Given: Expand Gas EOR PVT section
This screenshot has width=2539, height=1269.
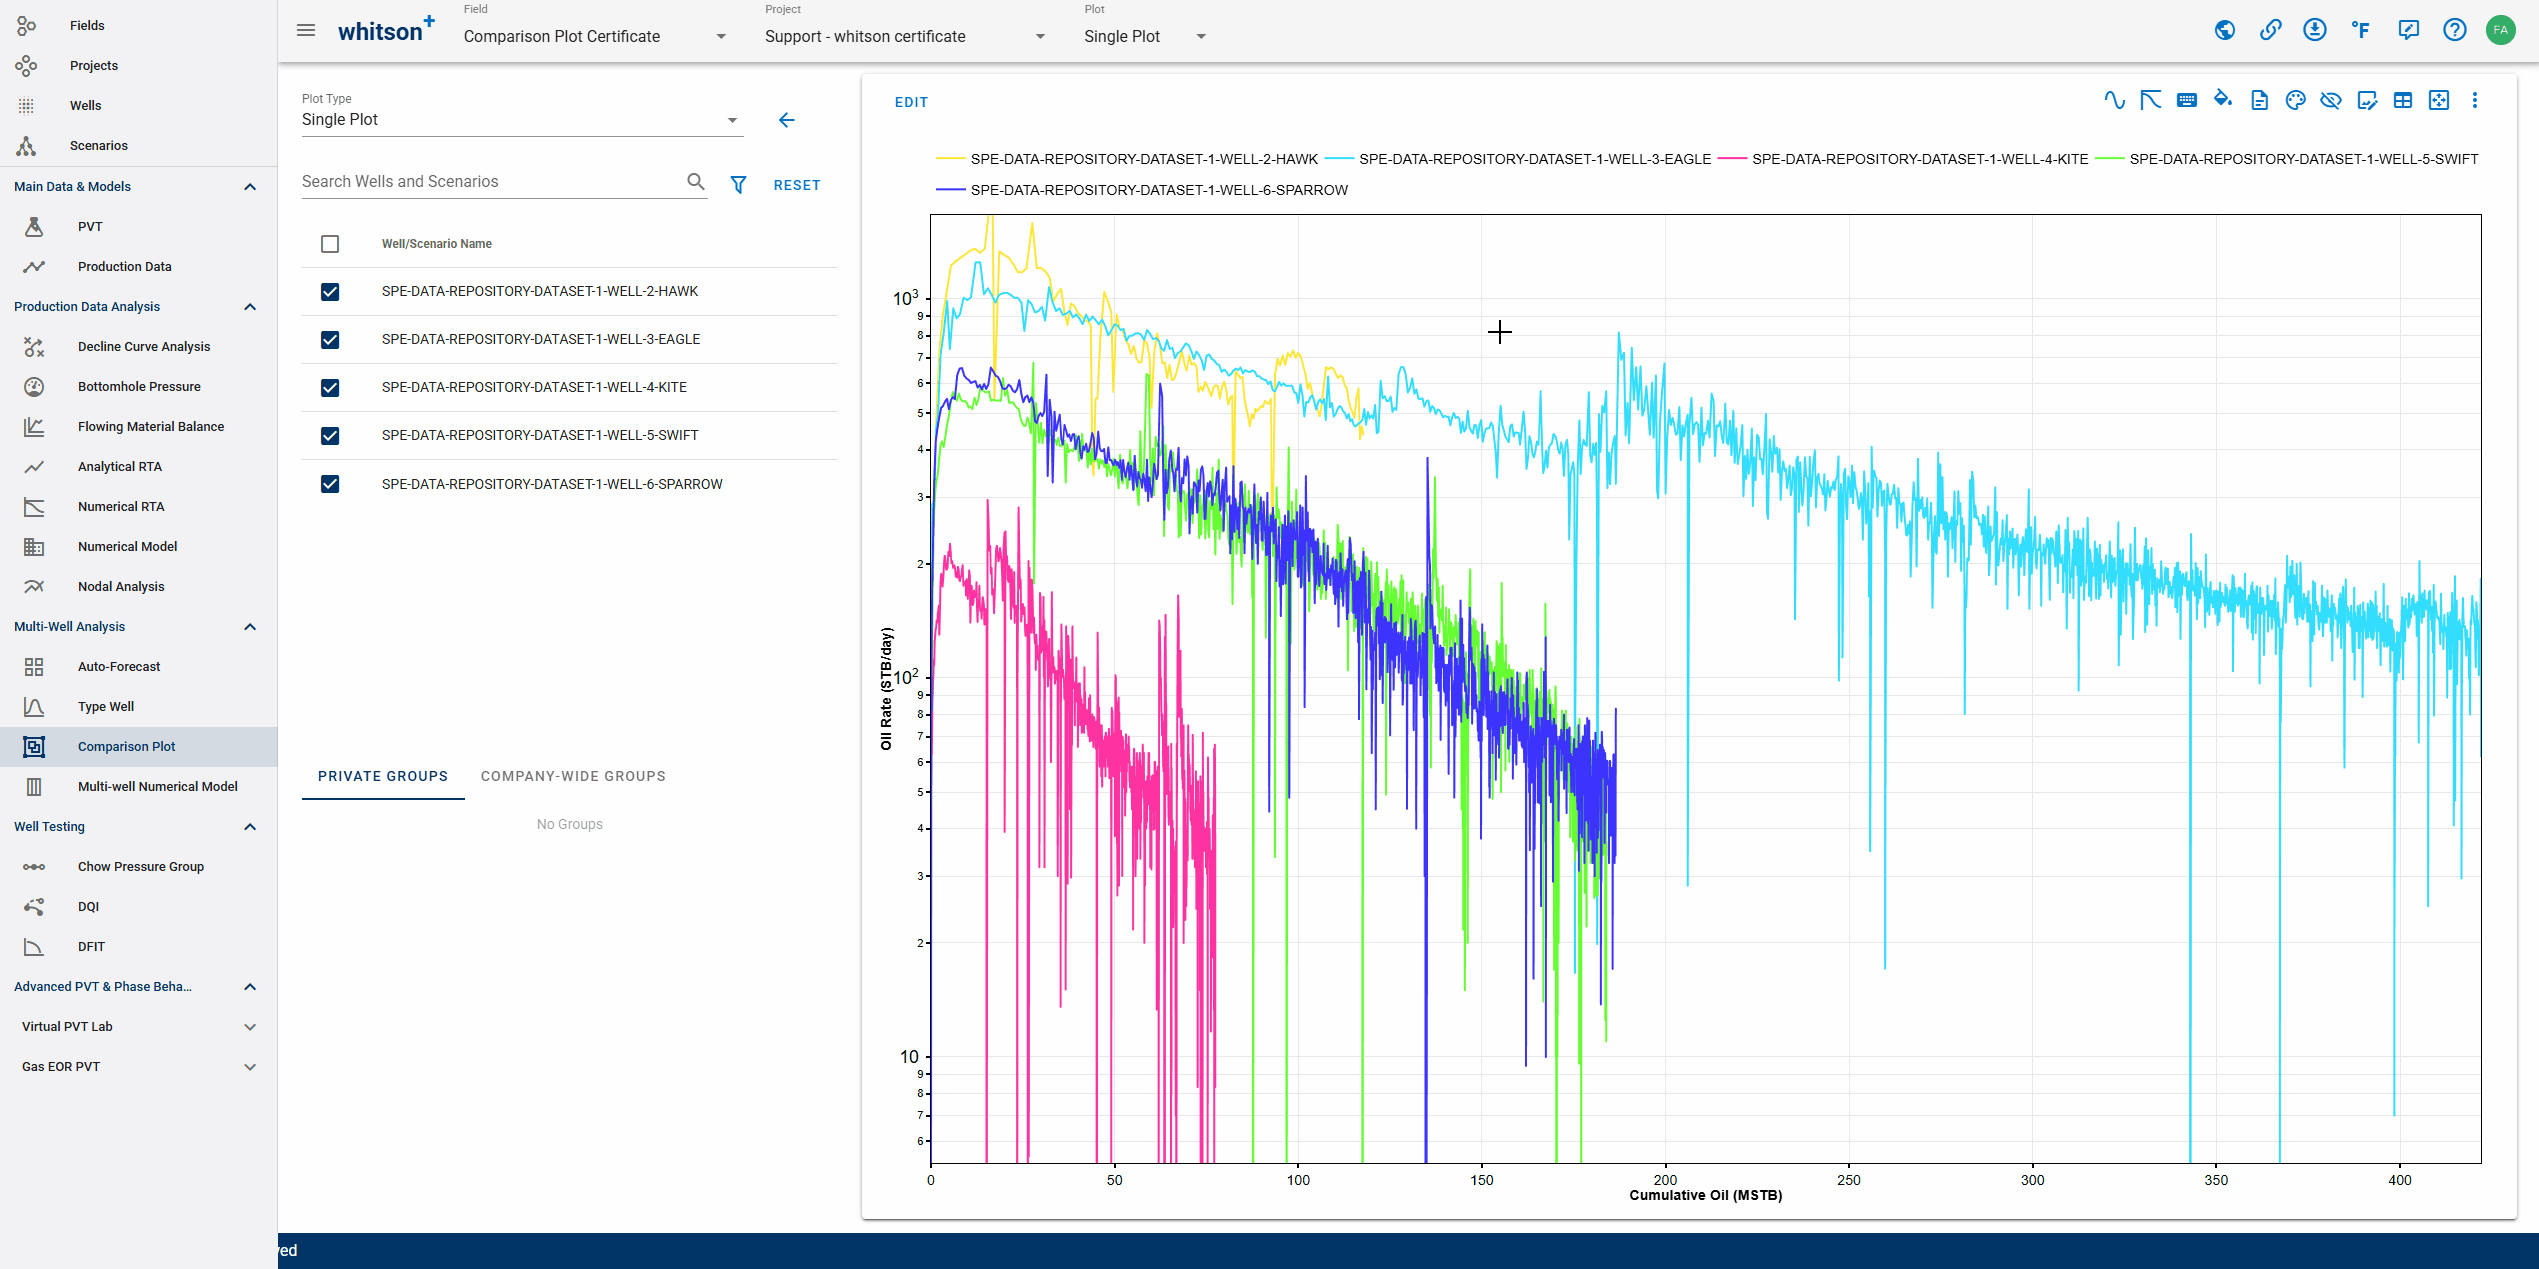Looking at the screenshot, I should point(250,1067).
